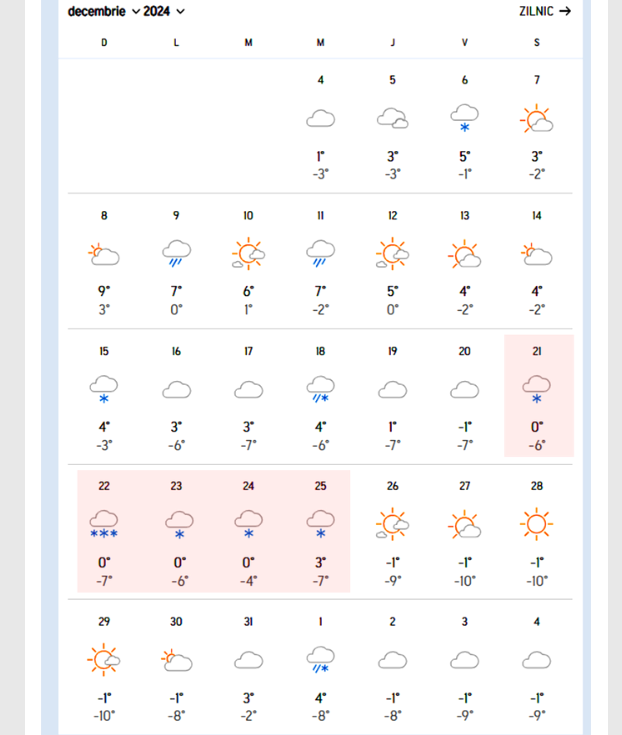Viewport: 622px width, 735px height.
Task: Select day 25 in the calendar
Action: click(x=320, y=530)
